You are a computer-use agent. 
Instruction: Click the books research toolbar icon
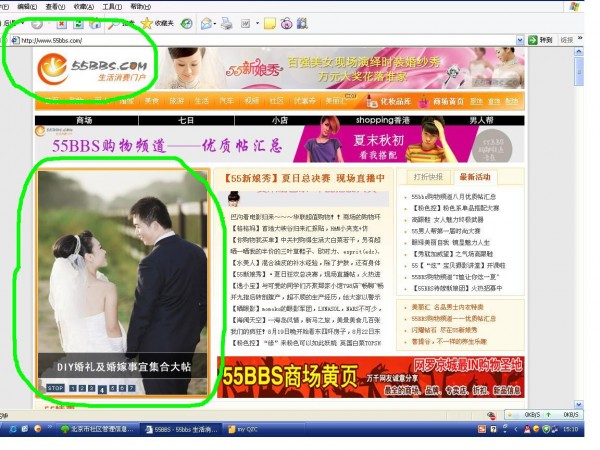click(302, 23)
